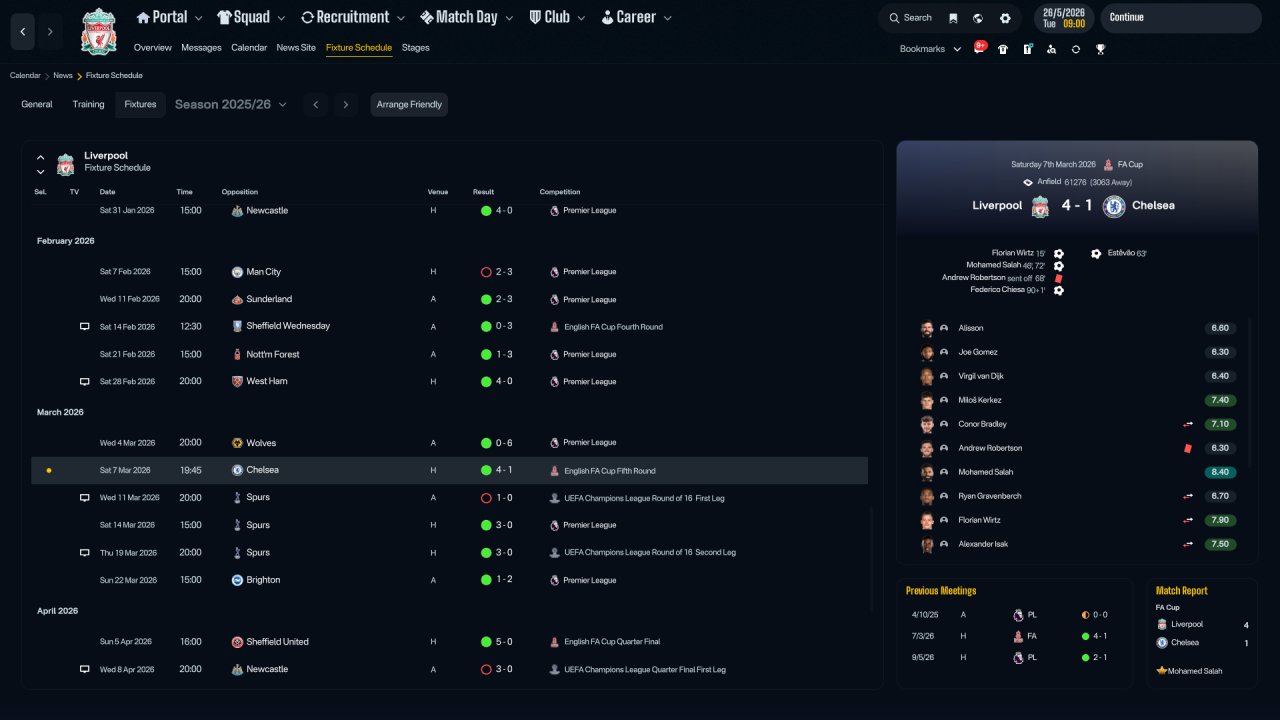Switch to the Overview tab
The image size is (1280, 720).
pyautogui.click(x=153, y=48)
